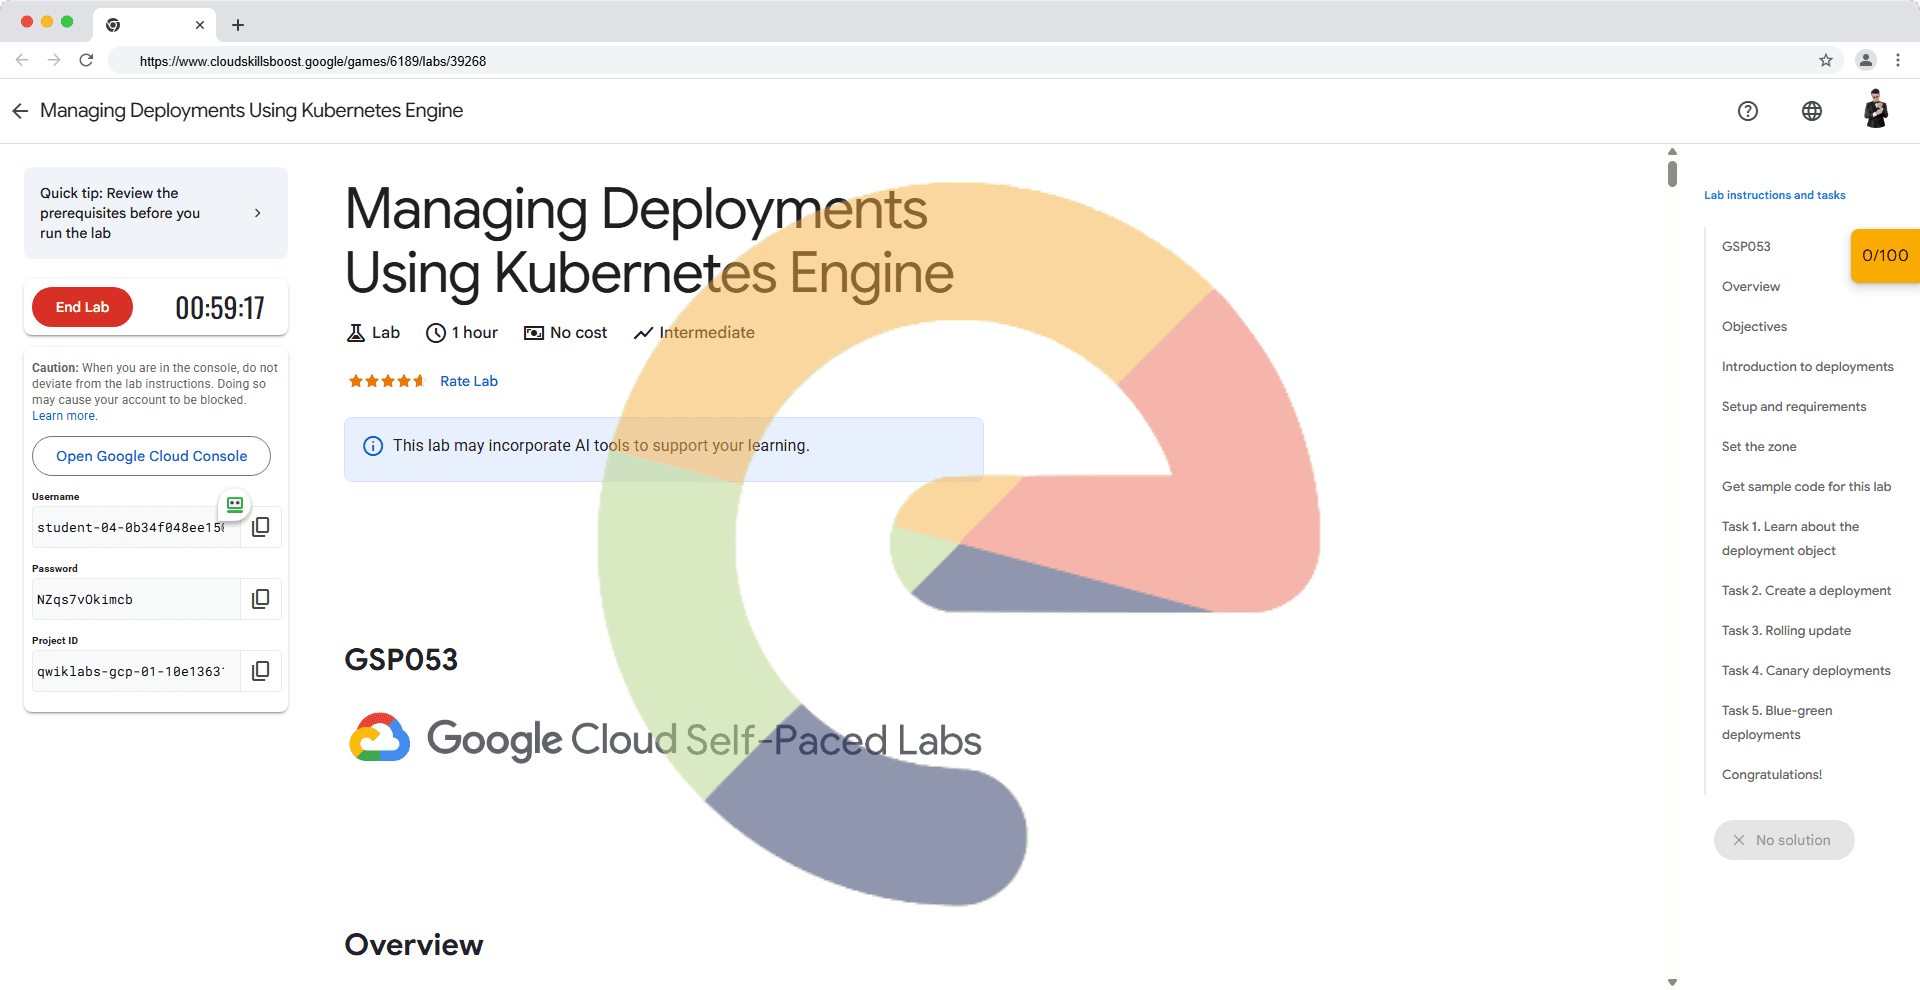The image size is (1920, 990).
Task: Click the info icon in AI notice
Action: (373, 446)
